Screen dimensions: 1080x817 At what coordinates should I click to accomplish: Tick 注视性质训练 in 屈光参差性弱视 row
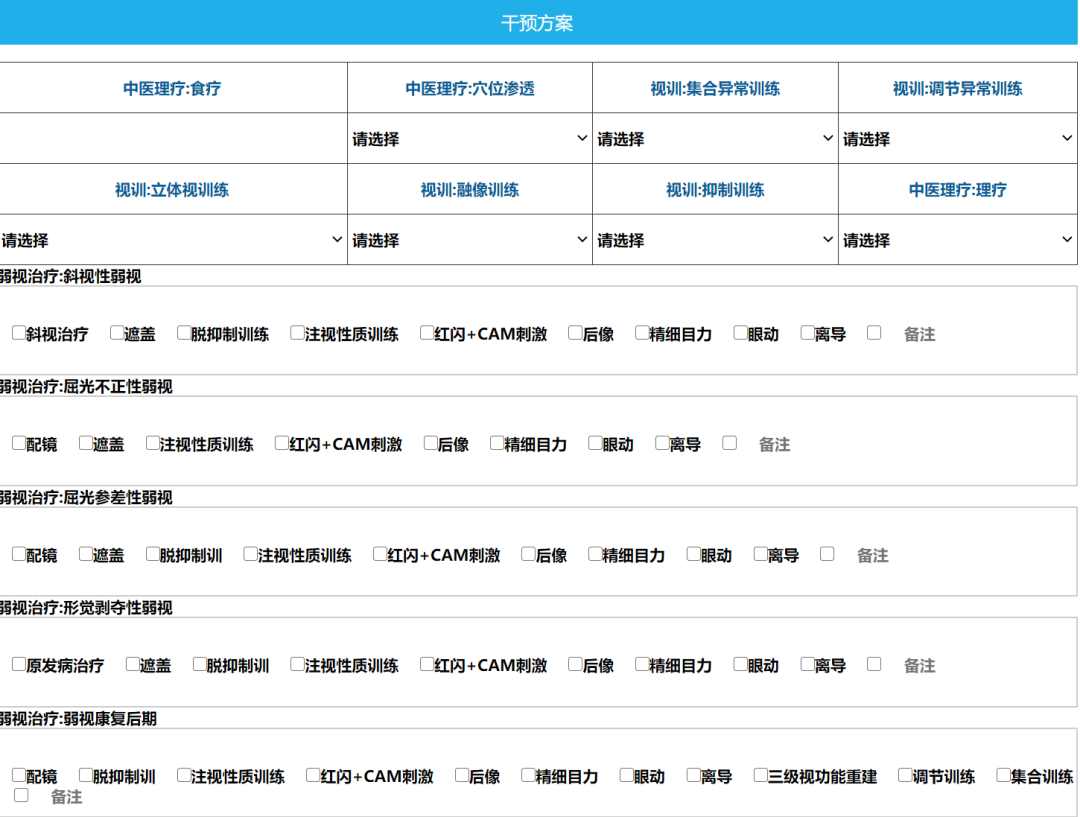[x=251, y=554]
